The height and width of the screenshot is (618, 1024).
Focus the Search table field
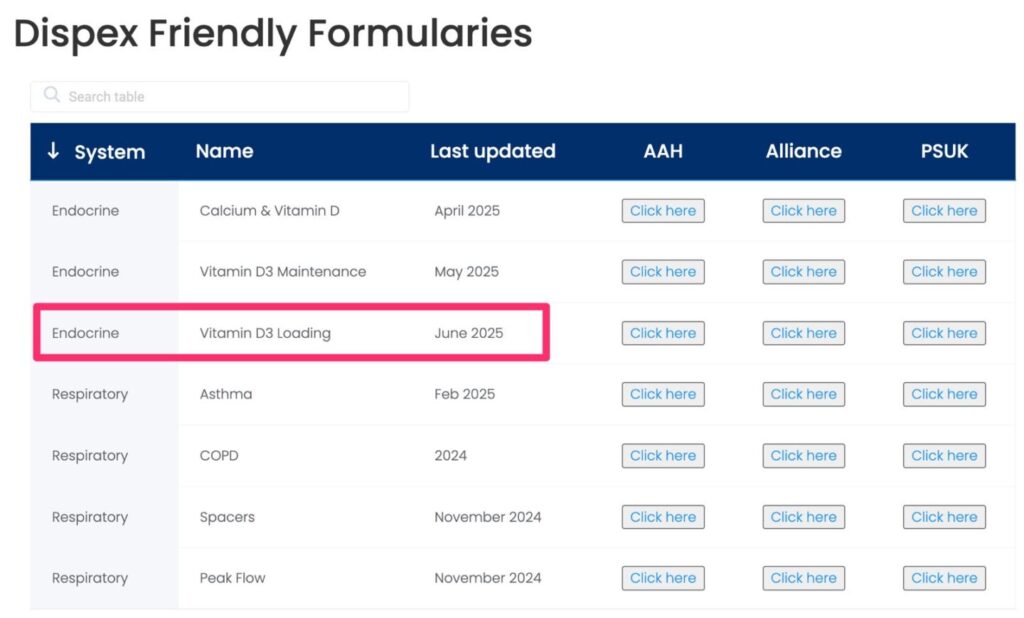point(219,97)
